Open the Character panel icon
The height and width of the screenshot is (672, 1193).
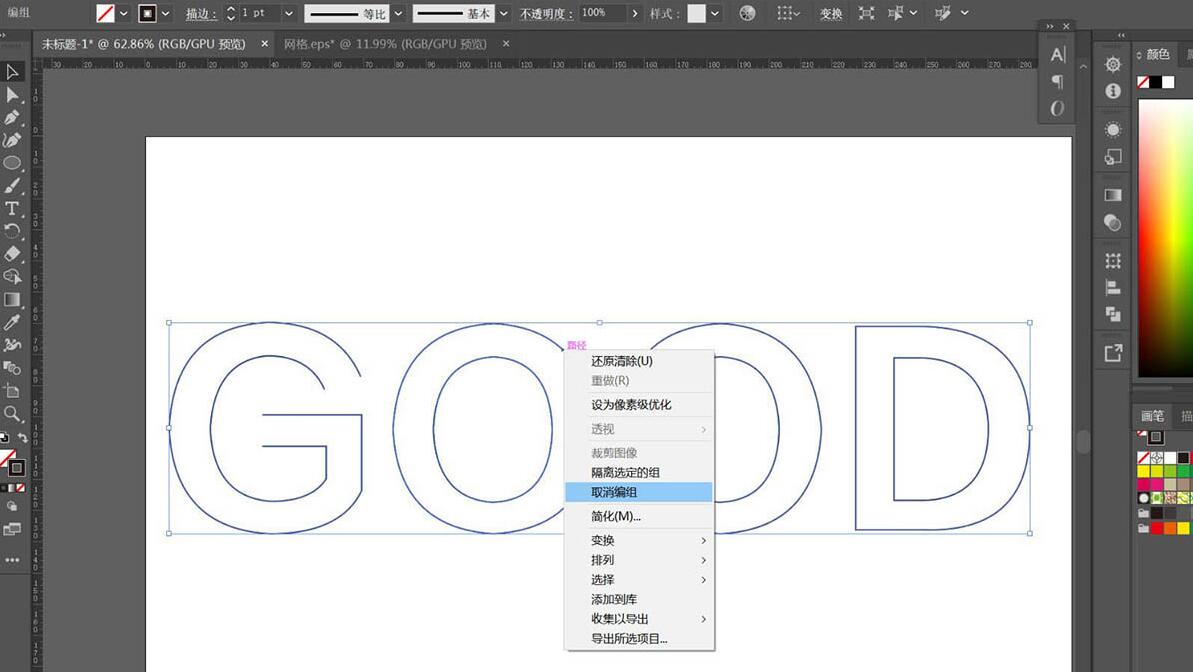(x=1057, y=54)
